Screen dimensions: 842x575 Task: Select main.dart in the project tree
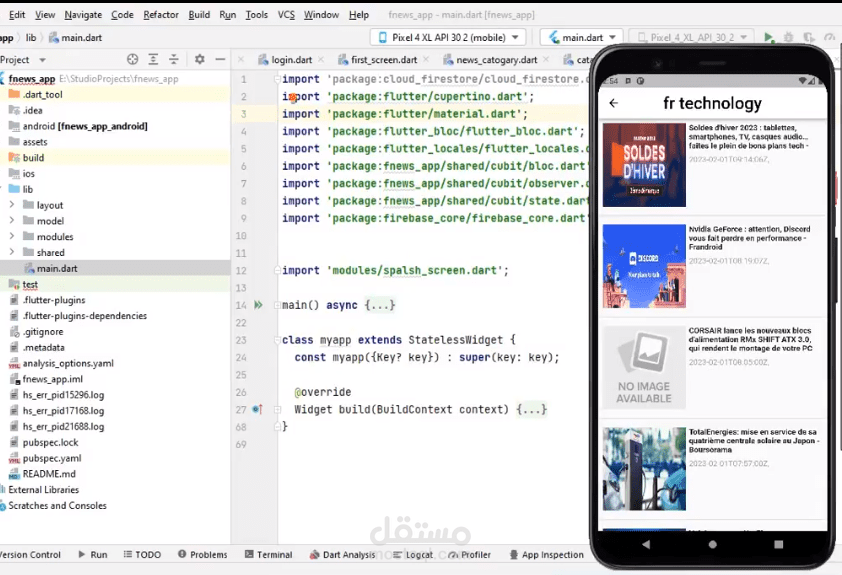click(57, 268)
